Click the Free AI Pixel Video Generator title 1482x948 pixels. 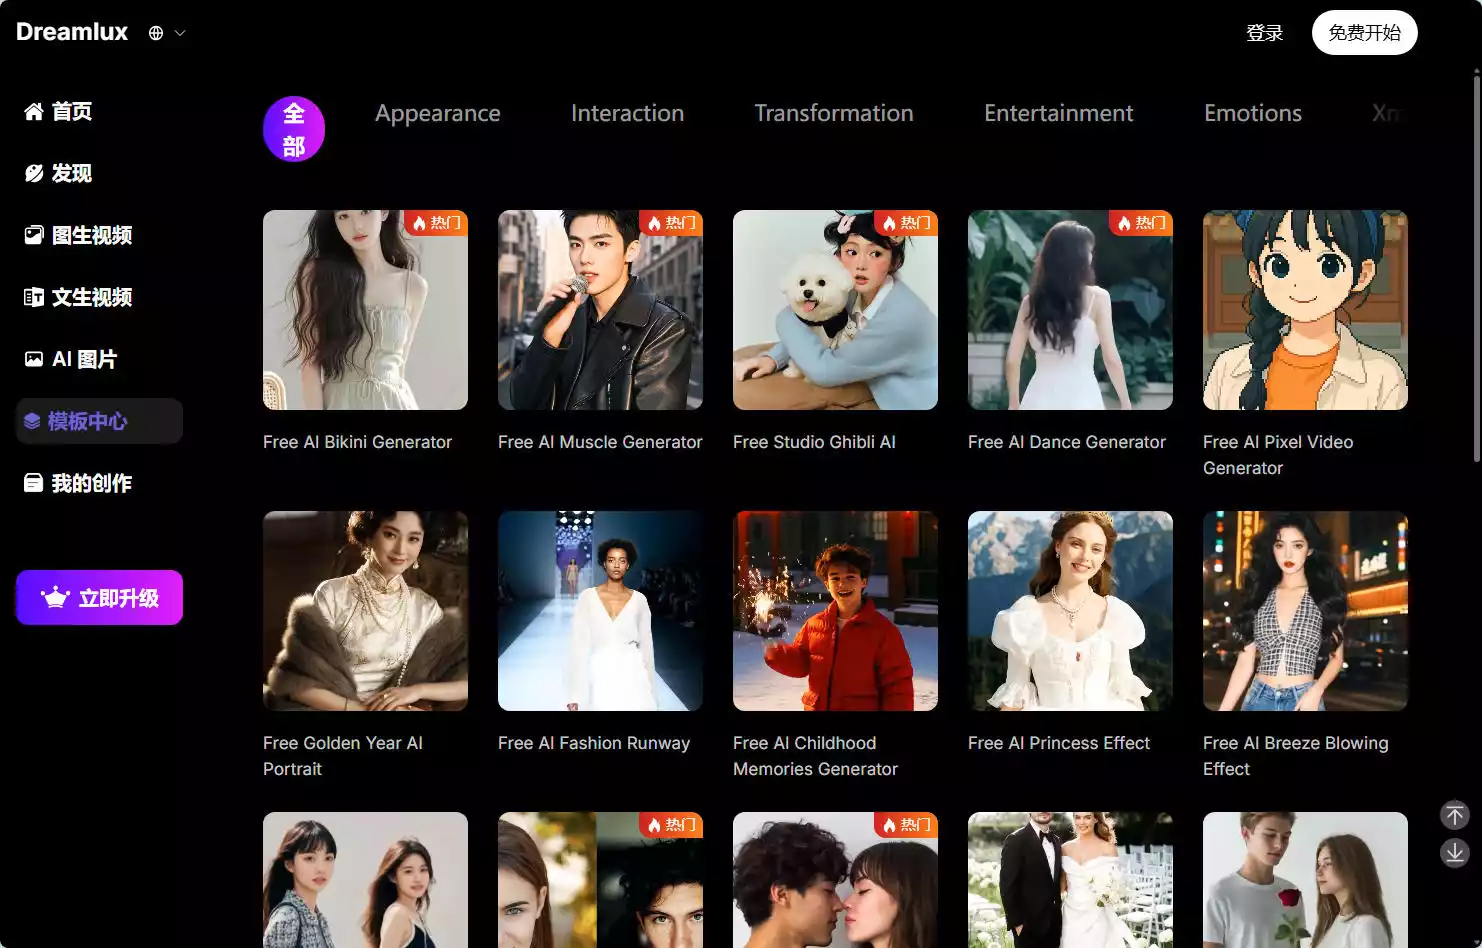point(1278,455)
